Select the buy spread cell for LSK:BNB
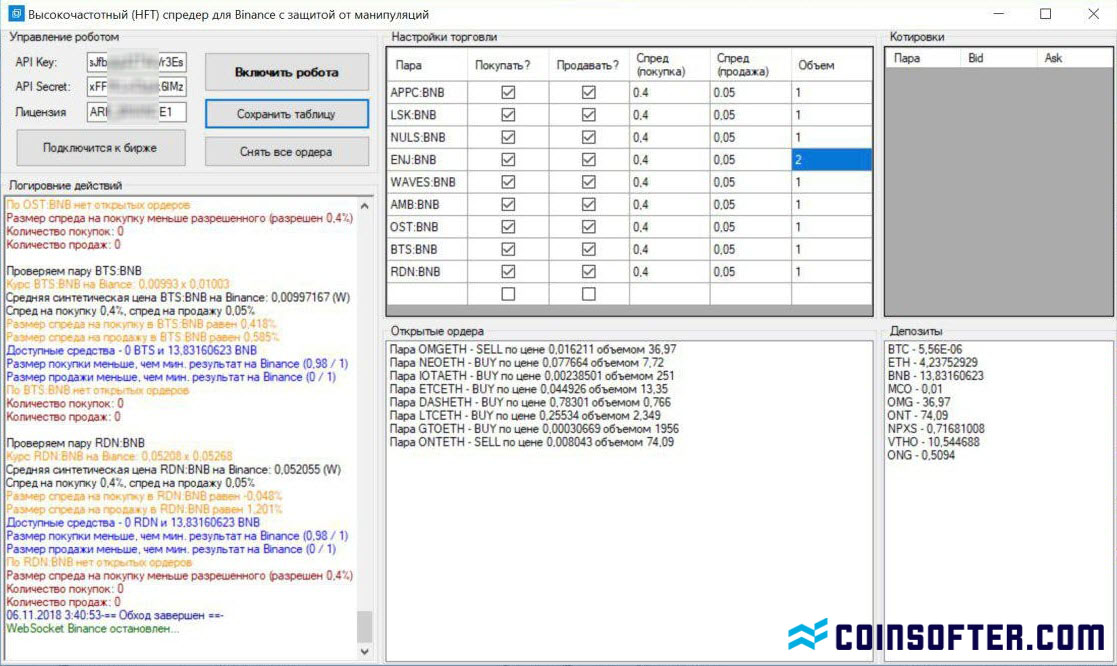The image size is (1117, 666). coord(670,115)
